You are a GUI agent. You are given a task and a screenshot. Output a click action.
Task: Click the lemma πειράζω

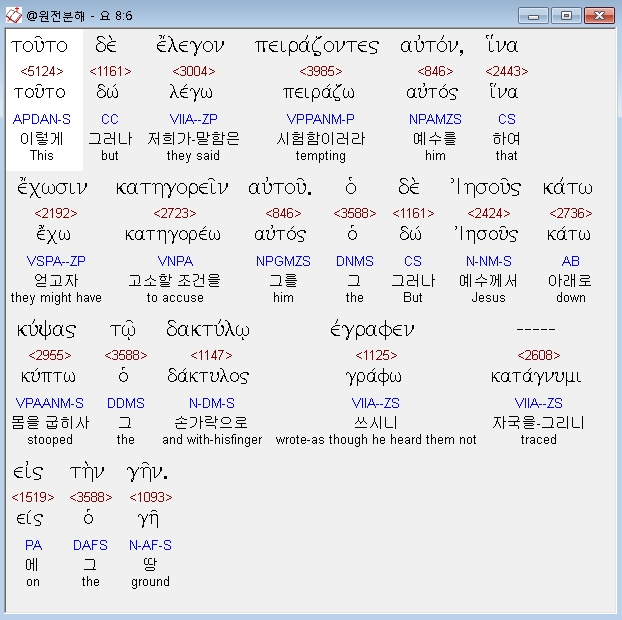pyautogui.click(x=319, y=93)
